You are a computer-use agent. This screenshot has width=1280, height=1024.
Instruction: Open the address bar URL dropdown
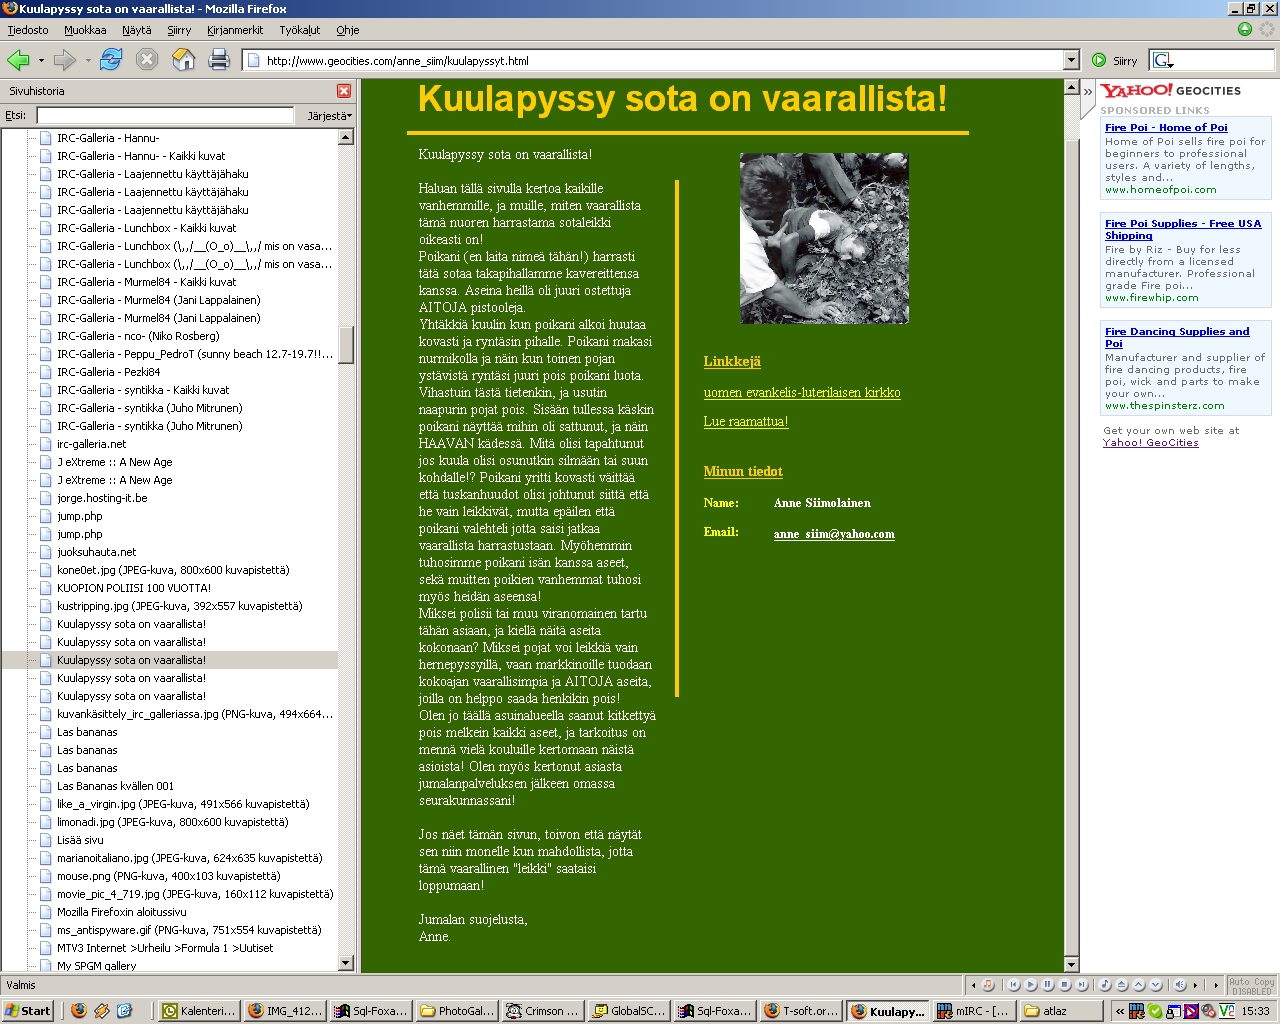pyautogui.click(x=1071, y=60)
